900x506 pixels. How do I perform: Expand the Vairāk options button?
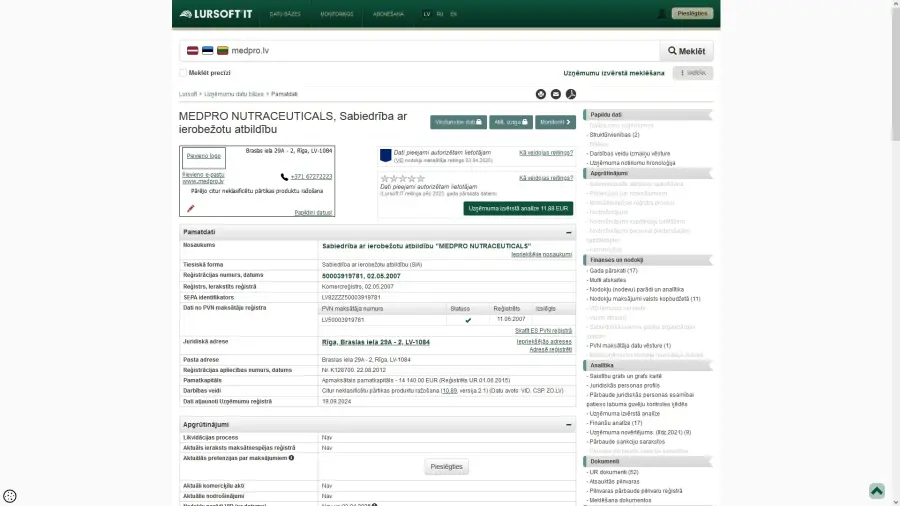693,73
